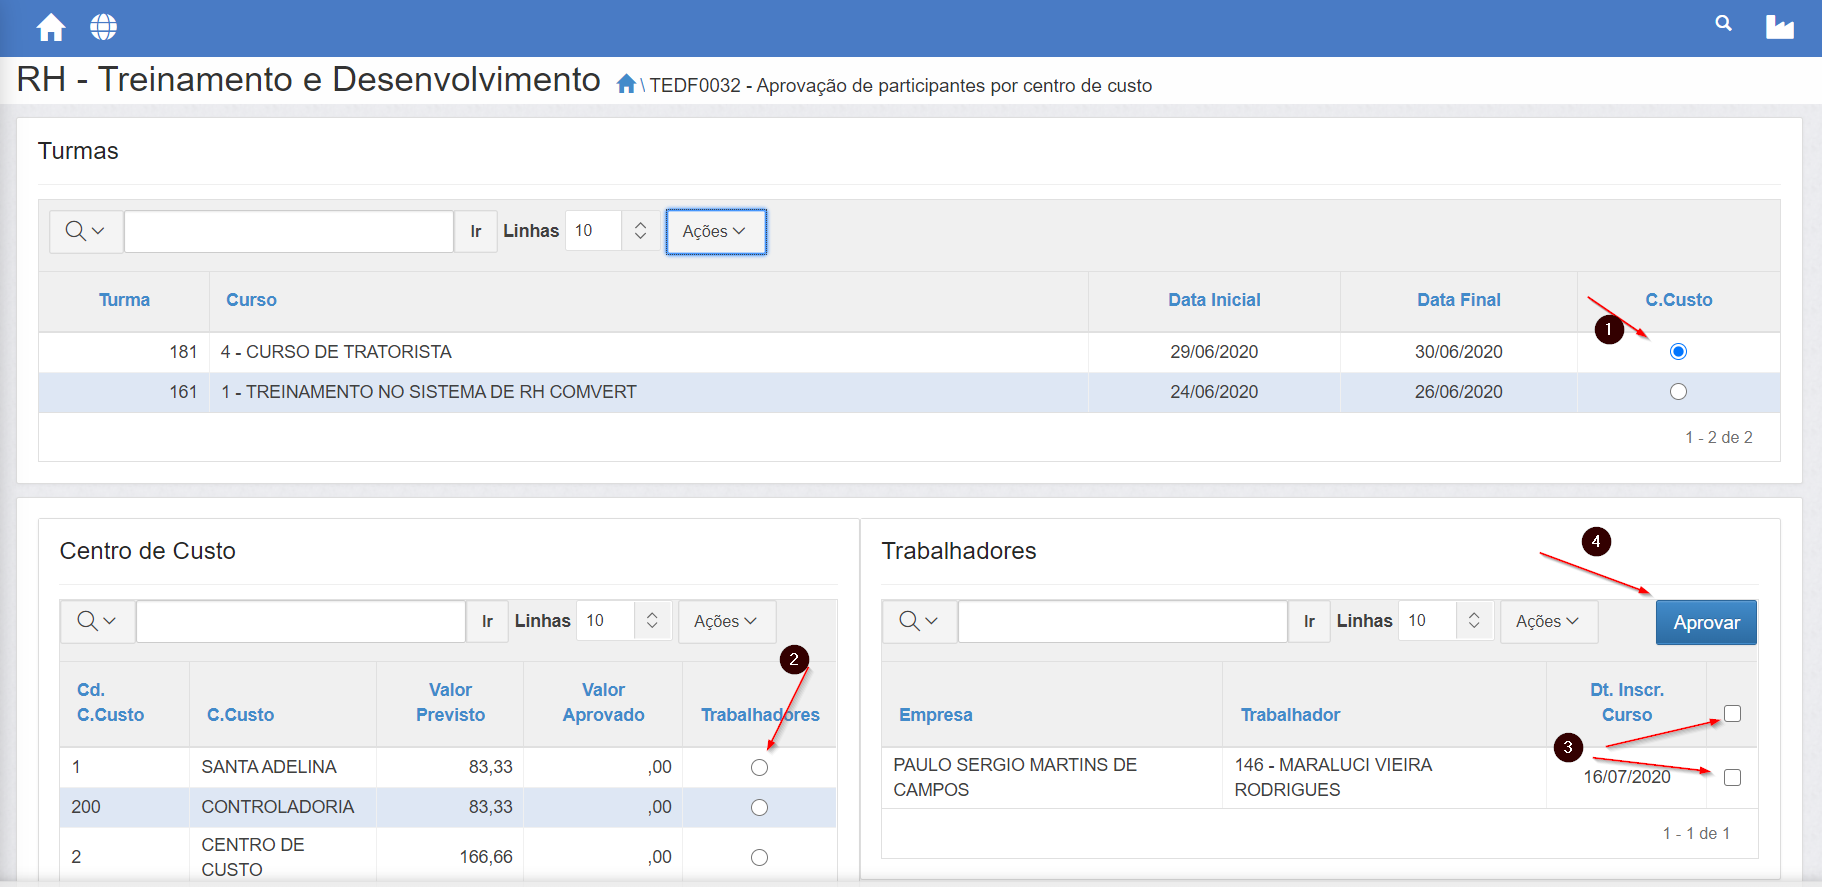Click Ir button in Centro de Custo
Viewport: 1822px width, 887px height.
click(x=488, y=621)
